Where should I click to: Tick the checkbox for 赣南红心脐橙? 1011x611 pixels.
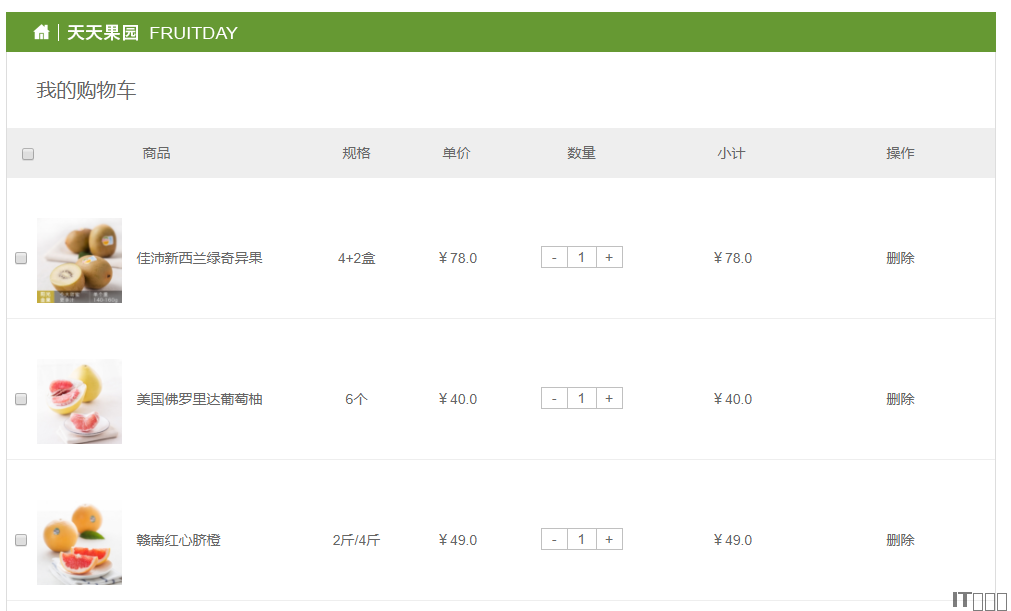[x=21, y=540]
